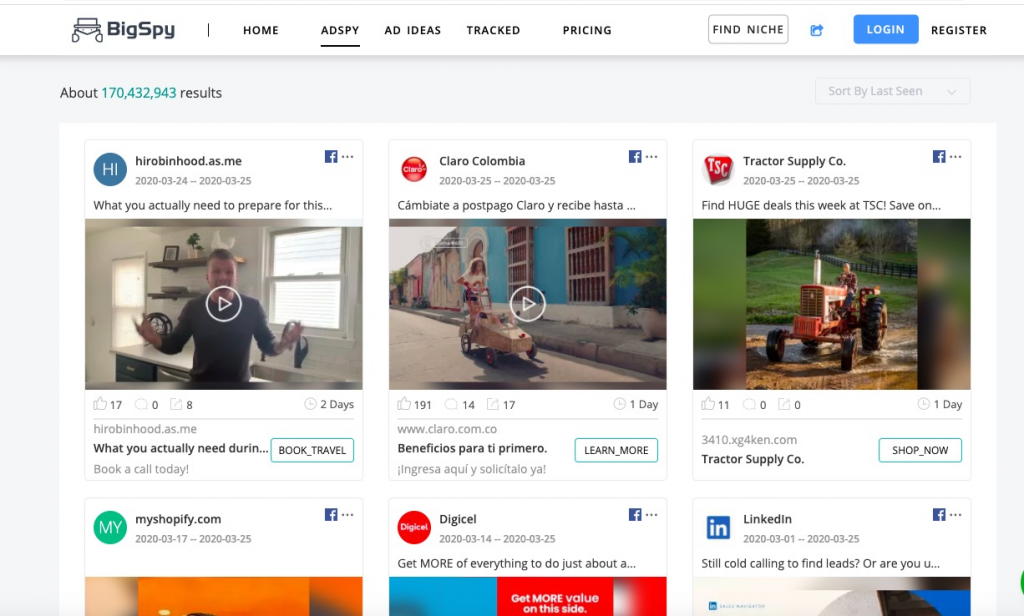Click the TSC logo avatar

coord(718,170)
